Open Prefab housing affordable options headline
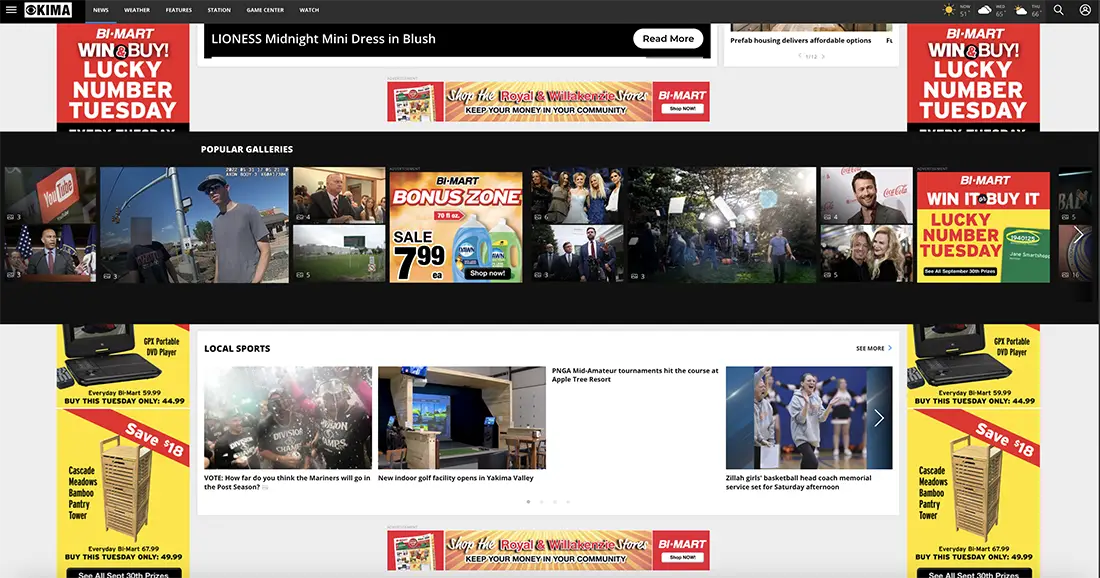The image size is (1100, 578). pos(800,41)
